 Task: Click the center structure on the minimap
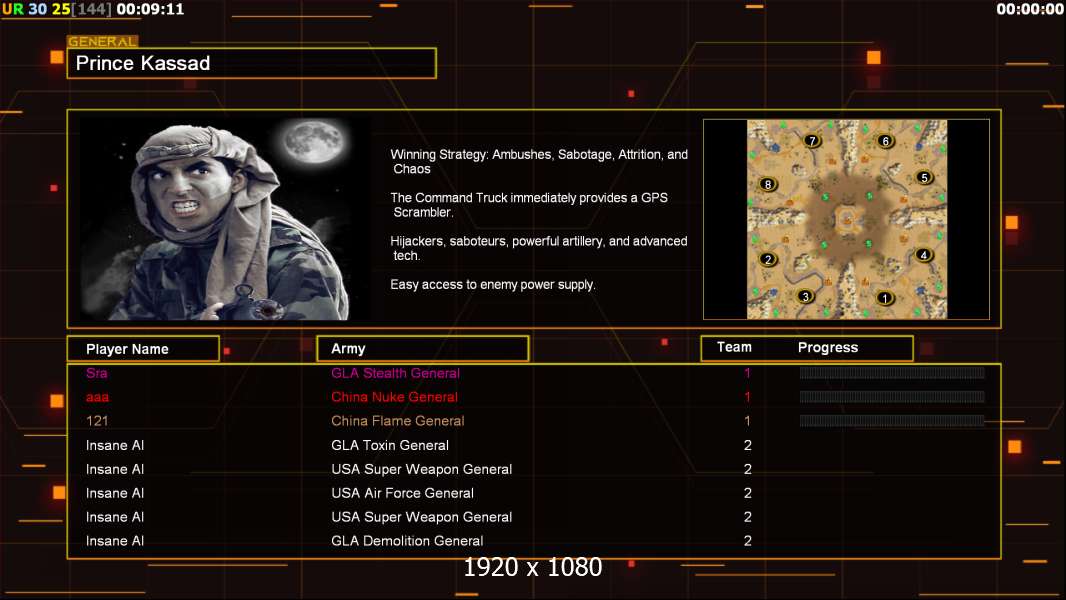click(x=847, y=219)
